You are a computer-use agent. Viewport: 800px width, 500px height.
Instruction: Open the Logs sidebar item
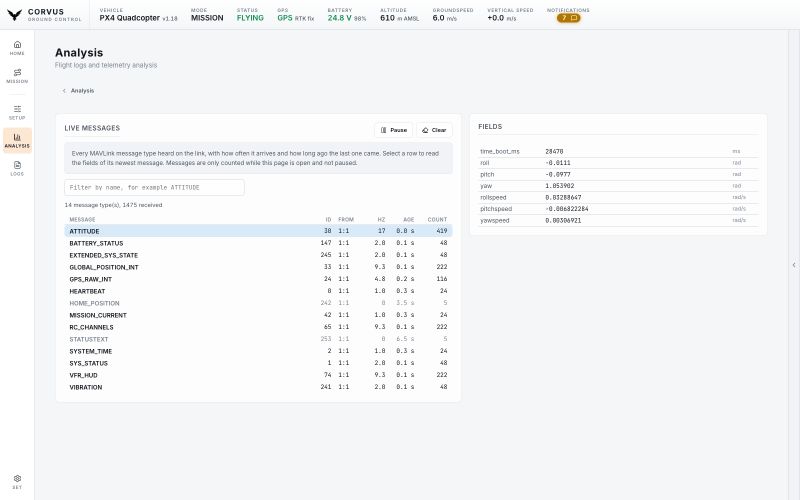tap(17, 168)
